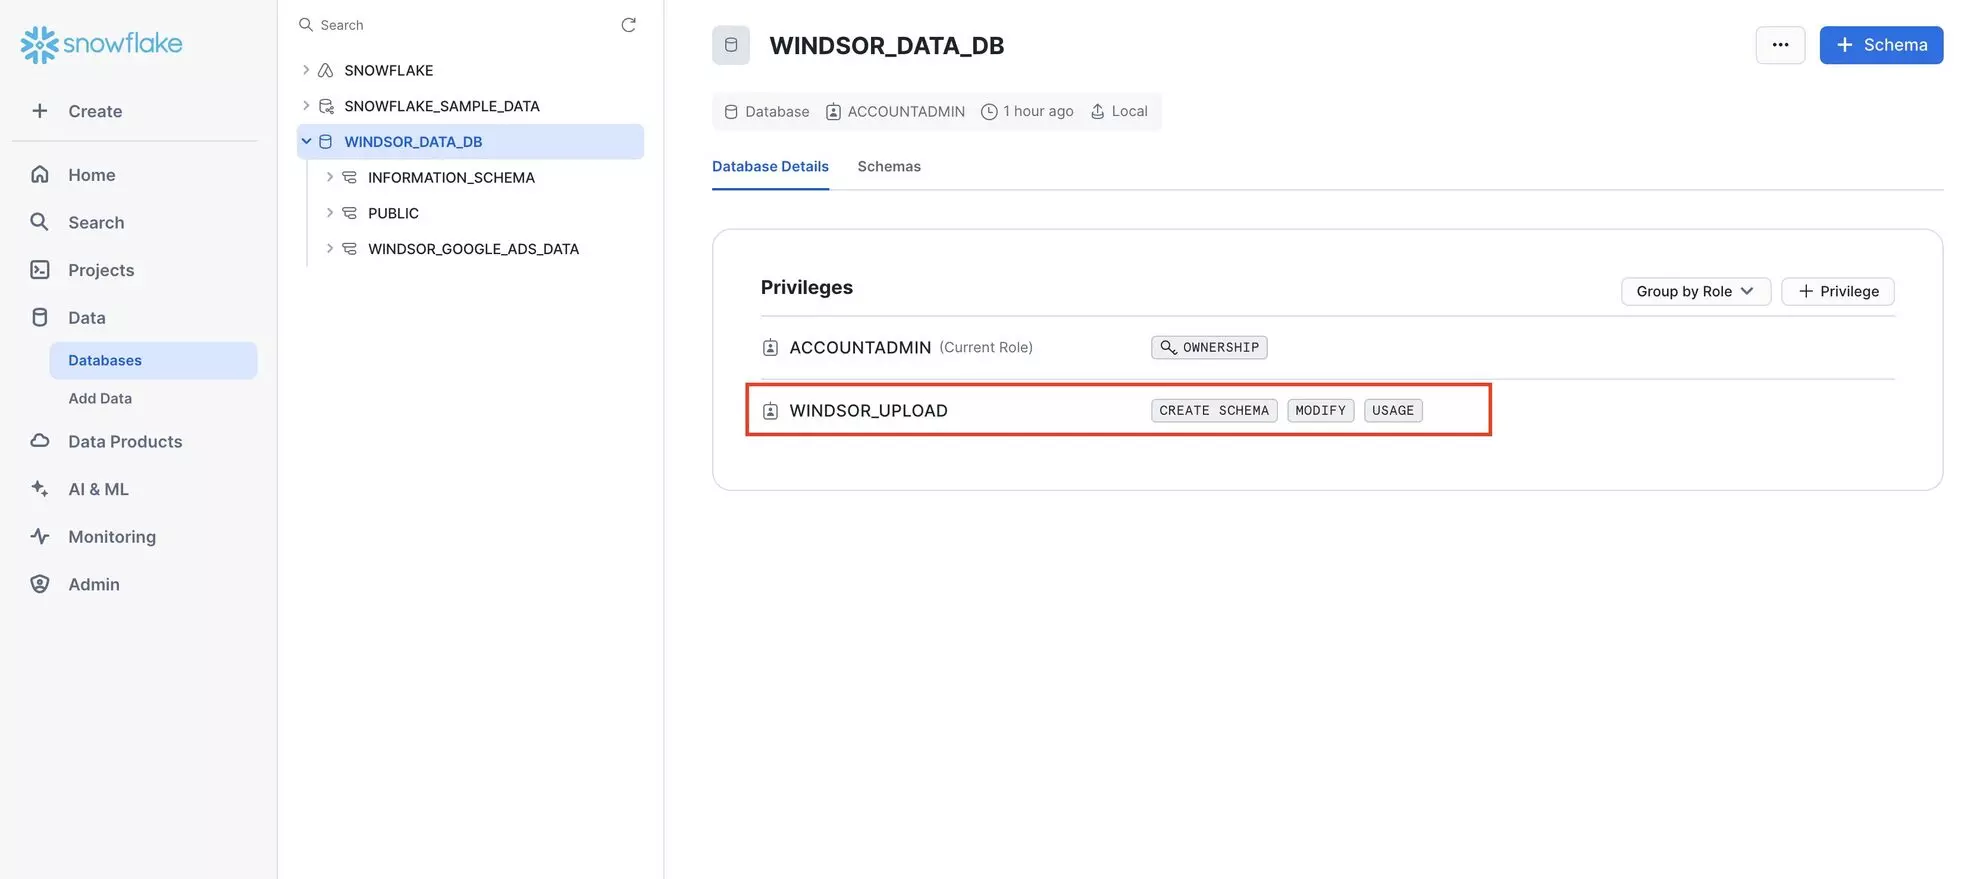Click the Create label in sidebar
Screen dimensions: 1980x879
tap(95, 112)
